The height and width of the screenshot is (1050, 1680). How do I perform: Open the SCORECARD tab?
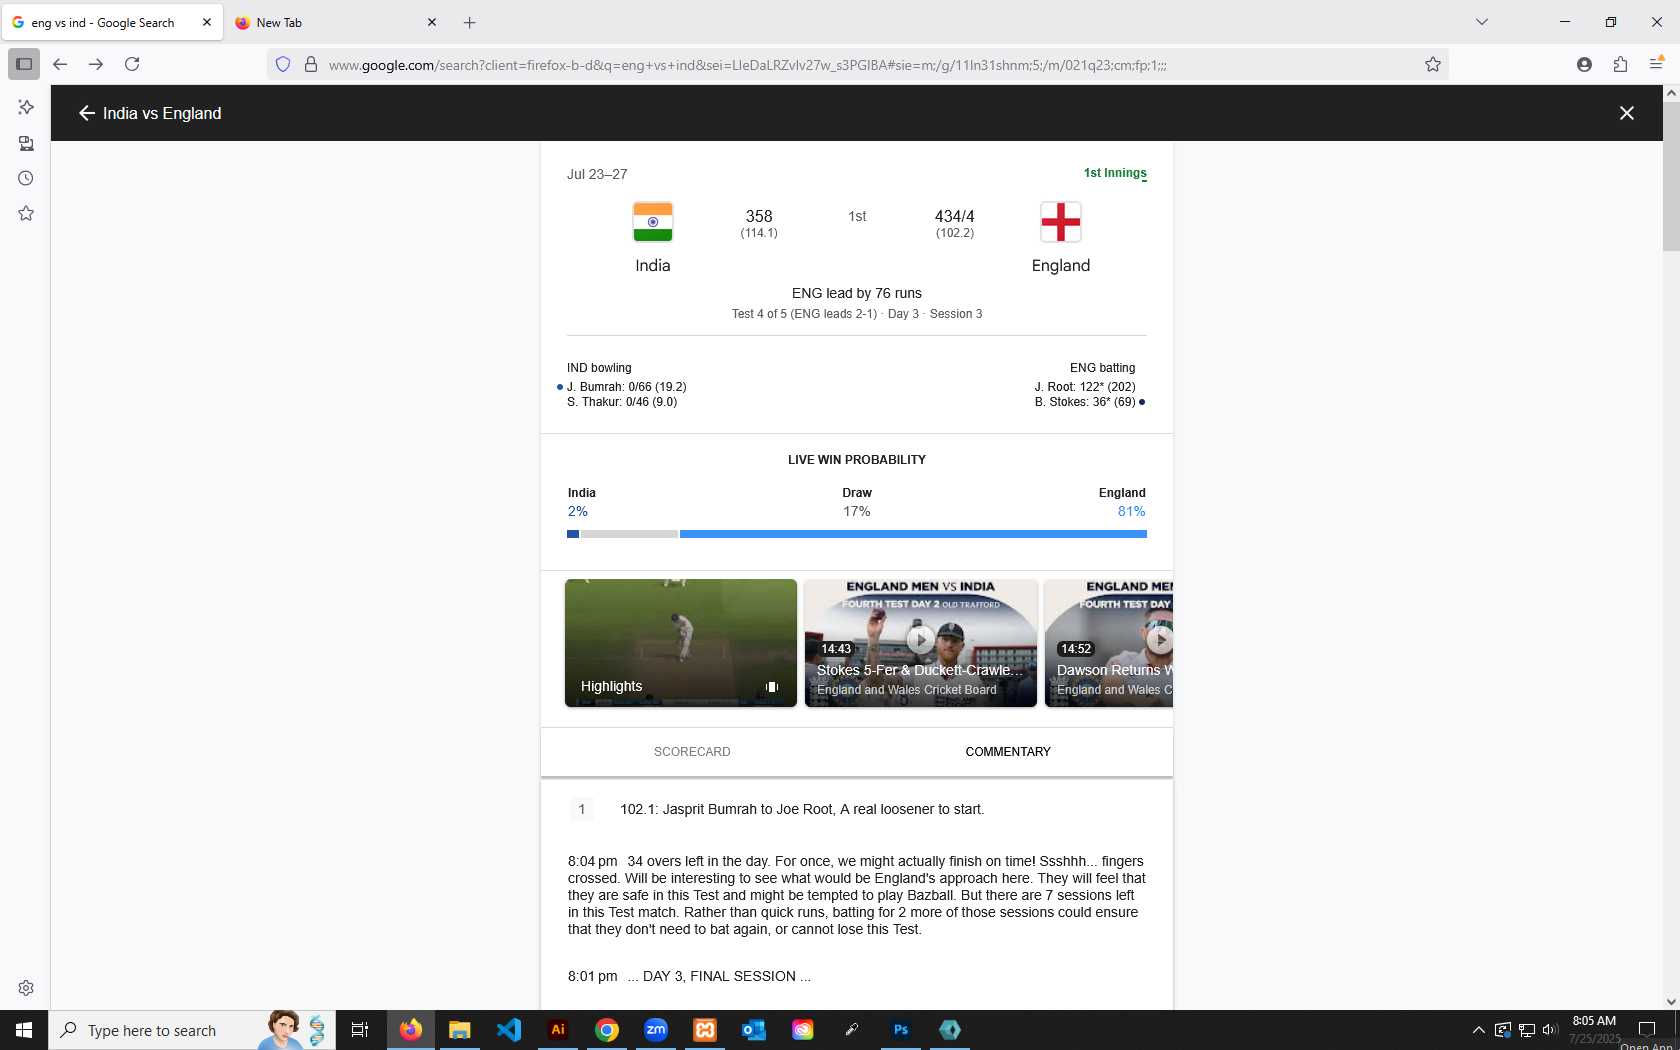(692, 752)
